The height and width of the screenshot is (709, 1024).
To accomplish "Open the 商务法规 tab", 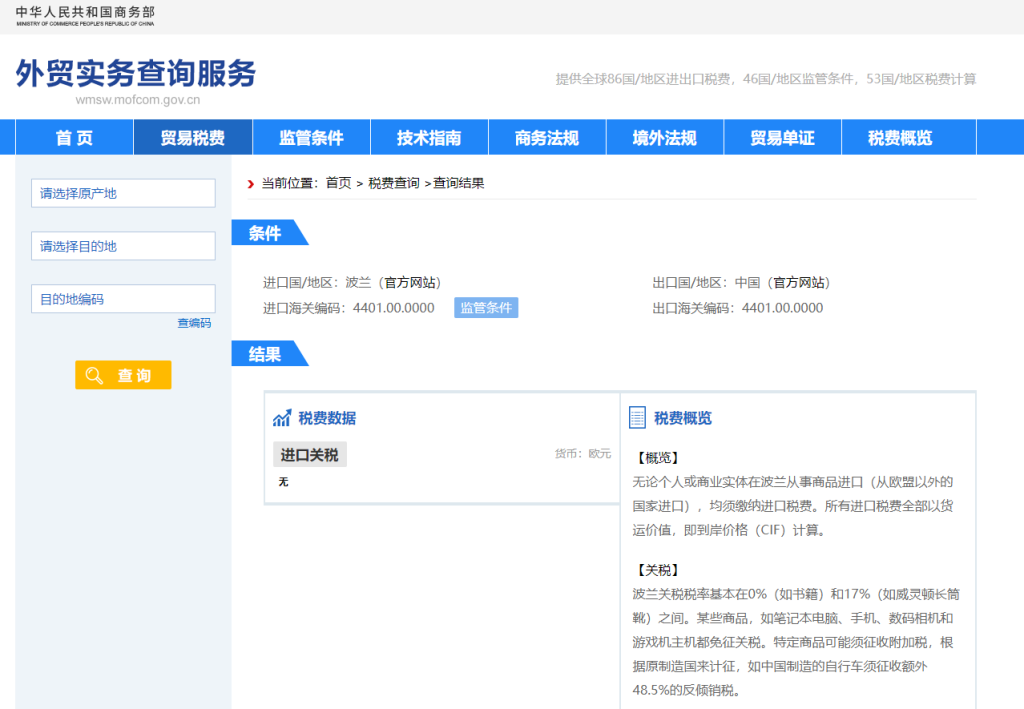I will [547, 138].
